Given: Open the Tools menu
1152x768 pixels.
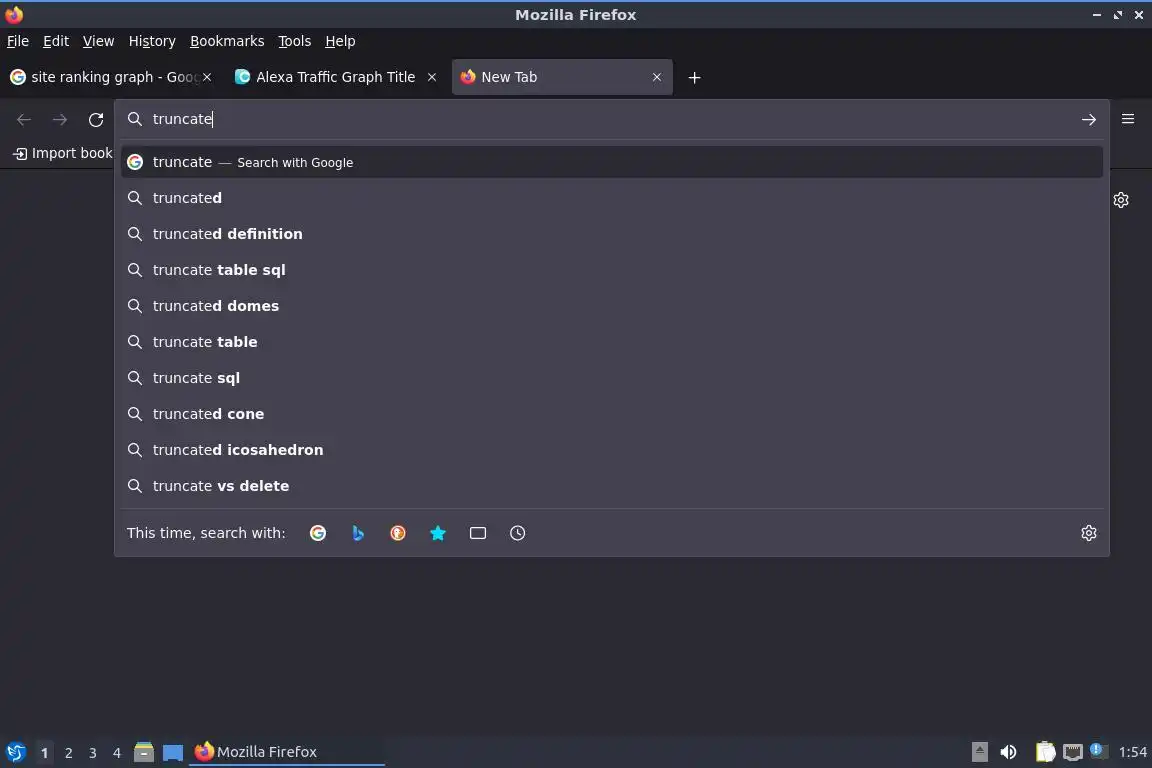Looking at the screenshot, I should [295, 41].
